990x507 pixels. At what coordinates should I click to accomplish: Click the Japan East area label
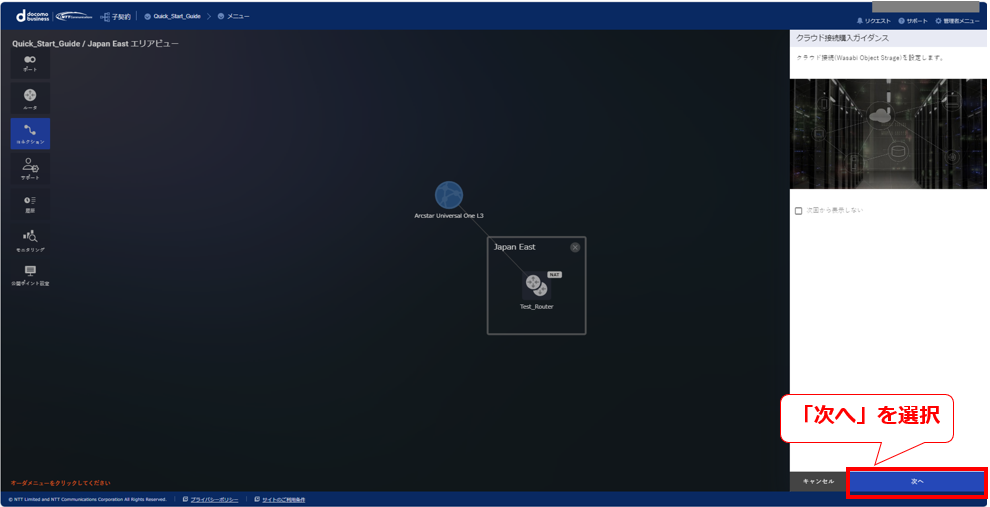(515, 247)
